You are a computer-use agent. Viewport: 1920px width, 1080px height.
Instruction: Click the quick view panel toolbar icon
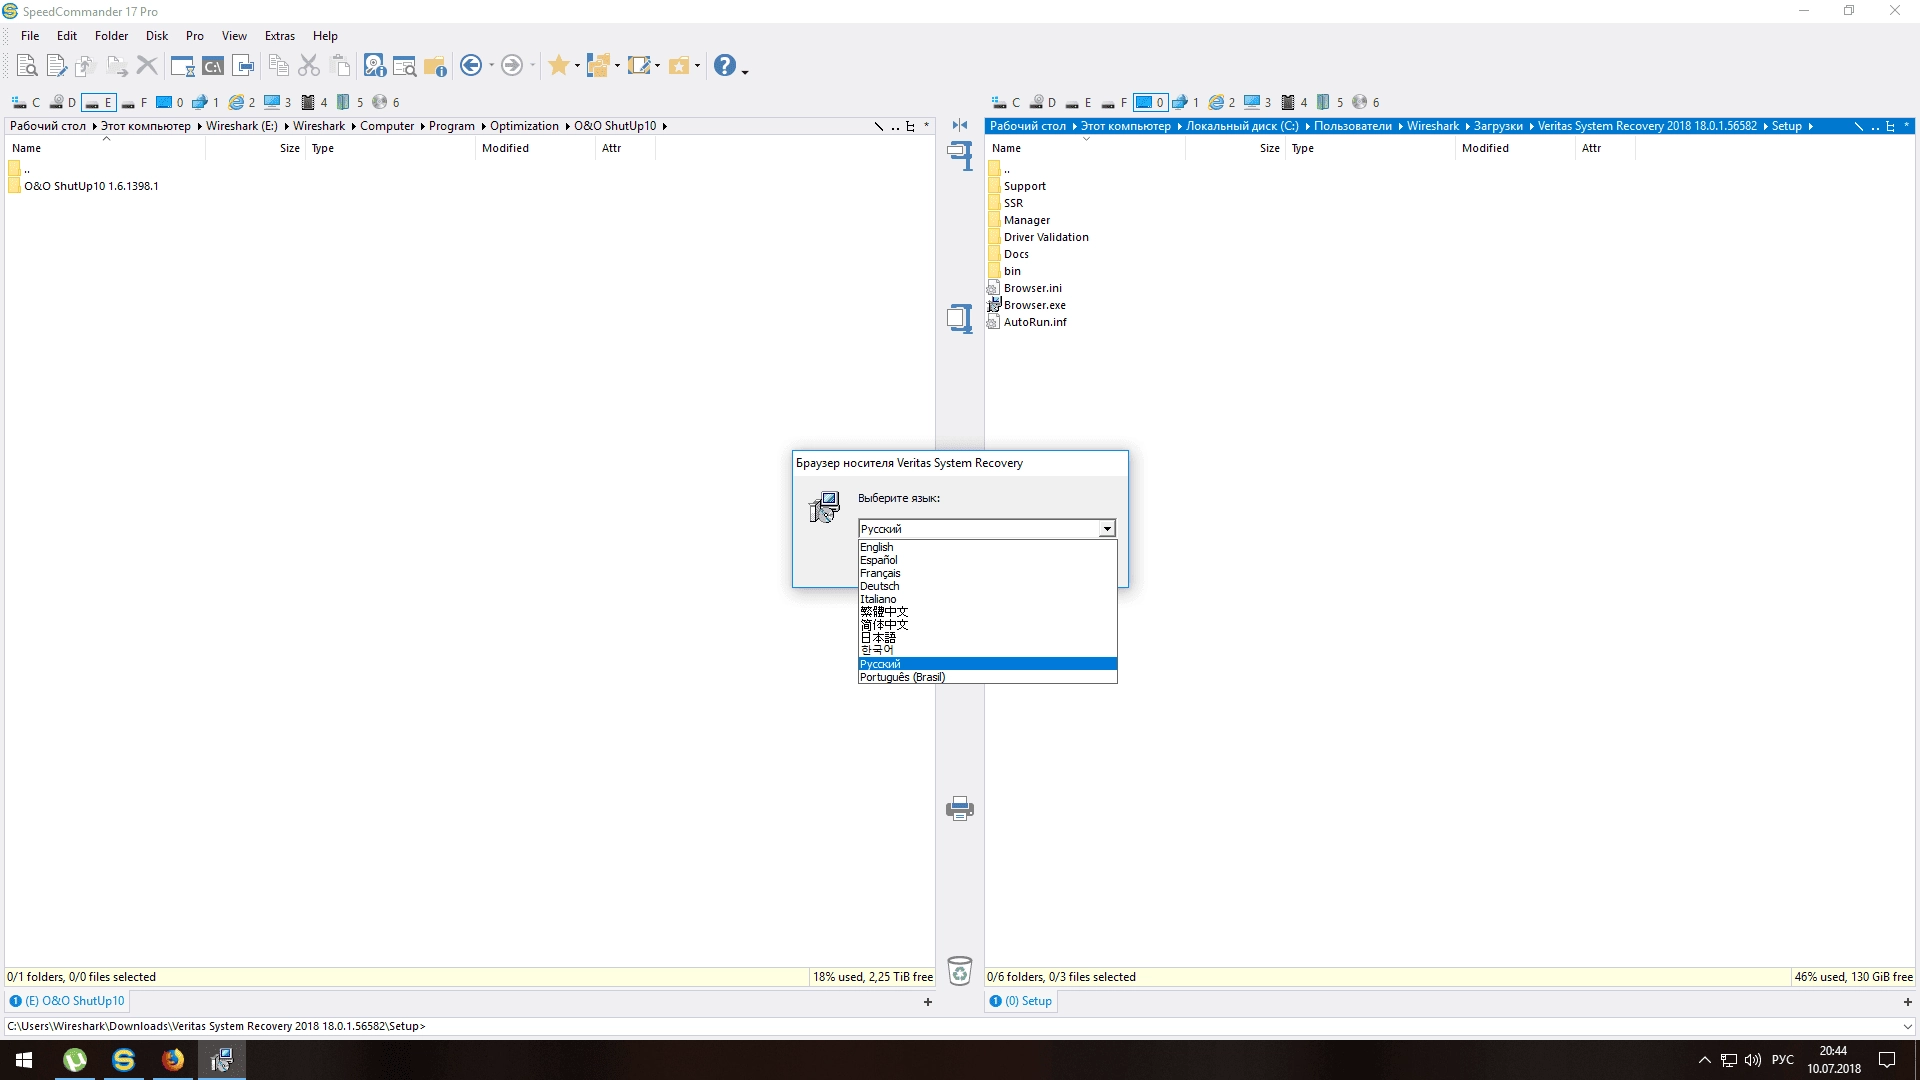(244, 66)
